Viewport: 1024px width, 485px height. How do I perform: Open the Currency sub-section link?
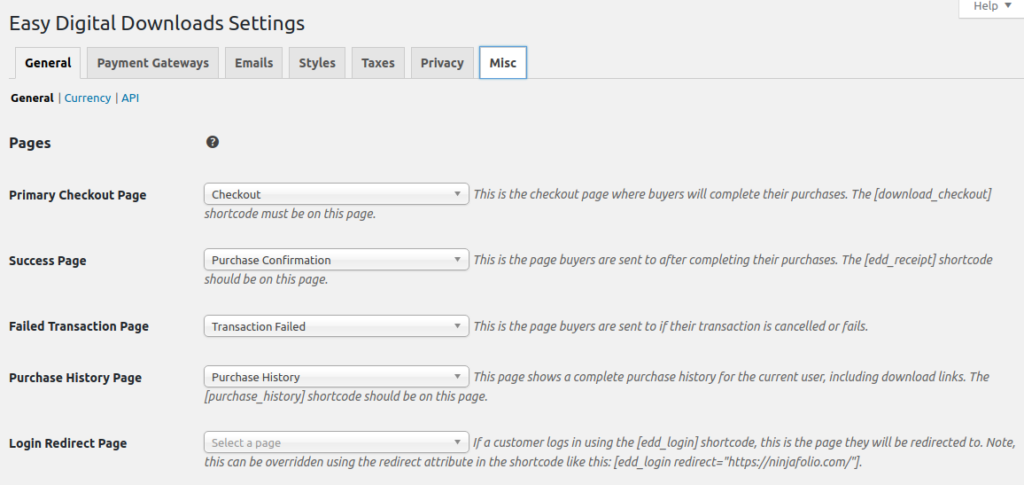[87, 98]
